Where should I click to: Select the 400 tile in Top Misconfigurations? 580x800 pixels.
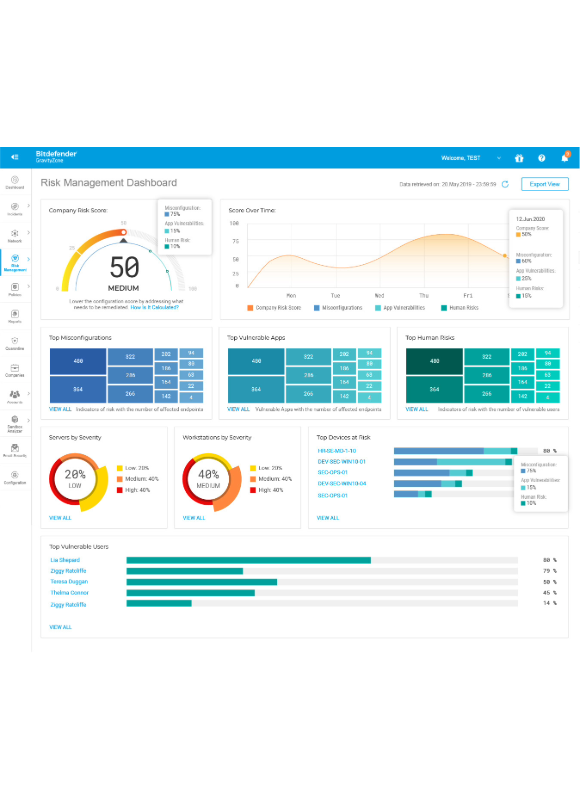pyautogui.click(x=78, y=361)
